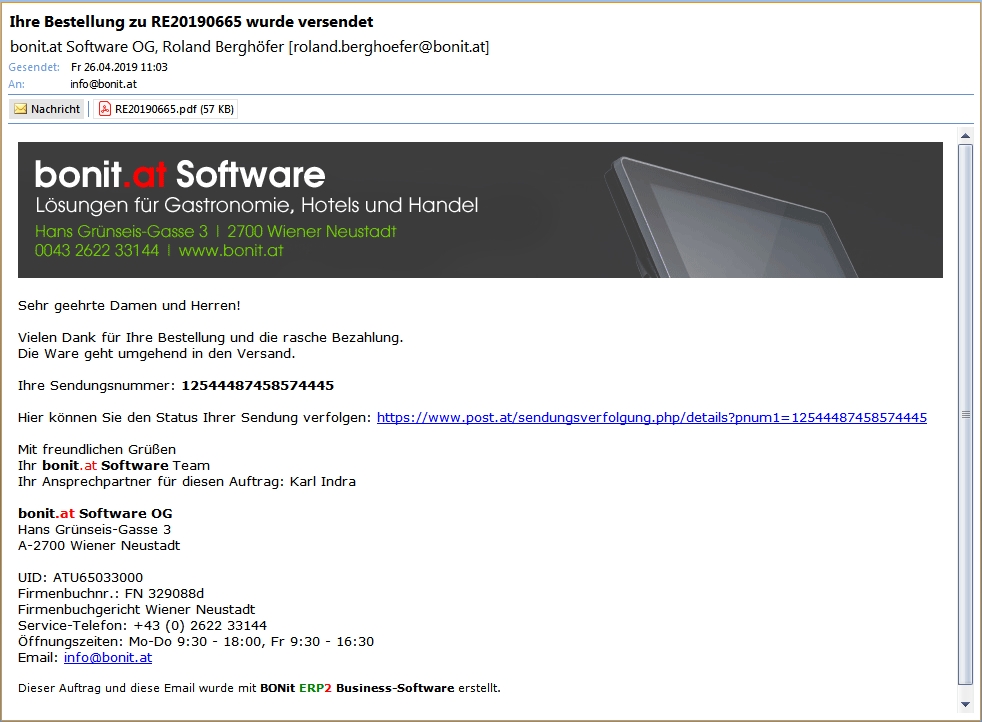Click the 'BONit ERP2 Business-Software' footer text
This screenshot has width=982, height=722.
(x=357, y=688)
